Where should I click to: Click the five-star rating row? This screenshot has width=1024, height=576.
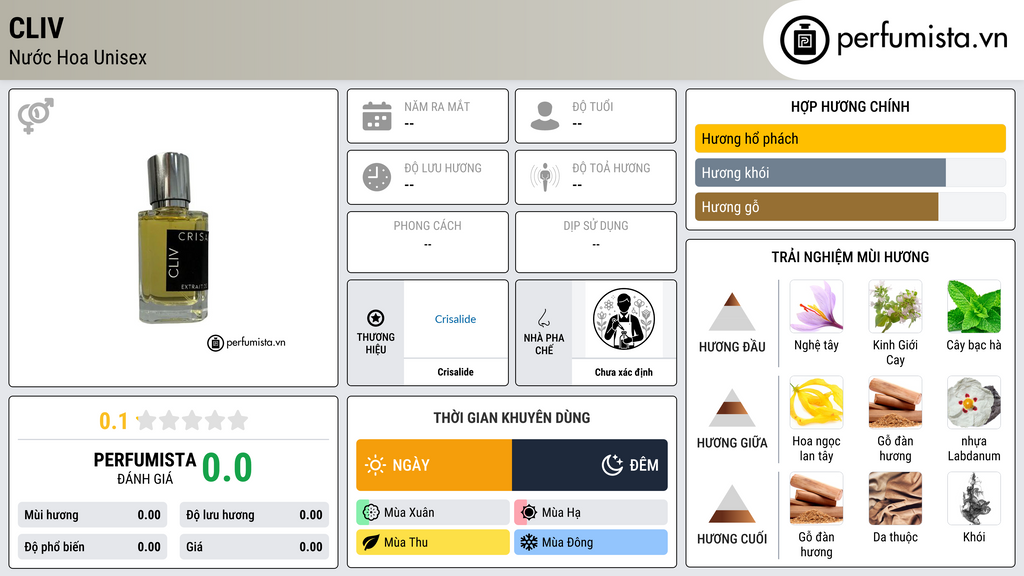coord(192,420)
